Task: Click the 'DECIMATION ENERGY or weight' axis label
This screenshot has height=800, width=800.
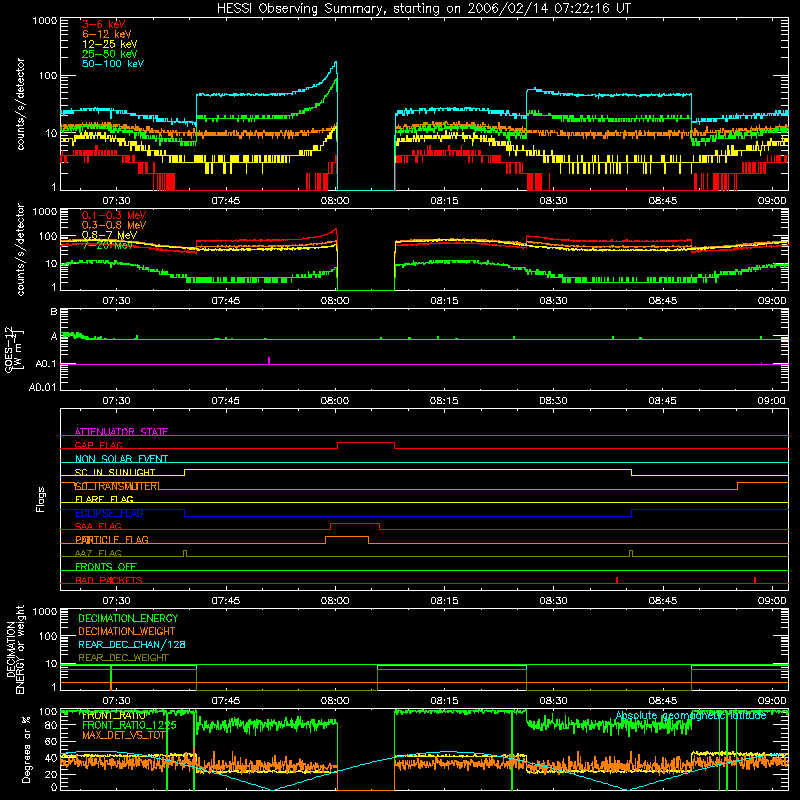Action: point(15,649)
